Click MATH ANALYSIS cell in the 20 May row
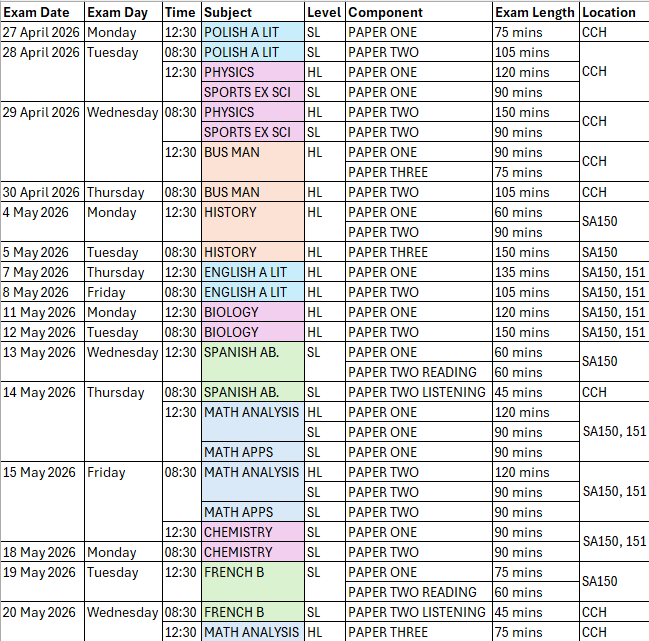649x641 pixels. pyautogui.click(x=252, y=632)
